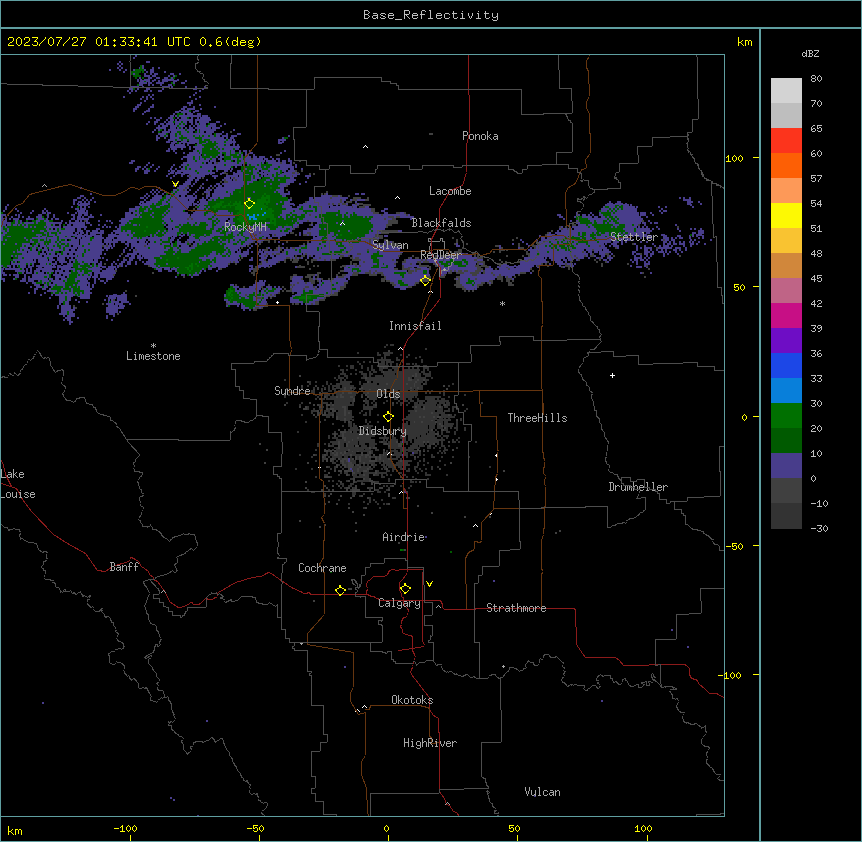
Task: Click the -30 value on dBZ scale
Action: coord(819,528)
